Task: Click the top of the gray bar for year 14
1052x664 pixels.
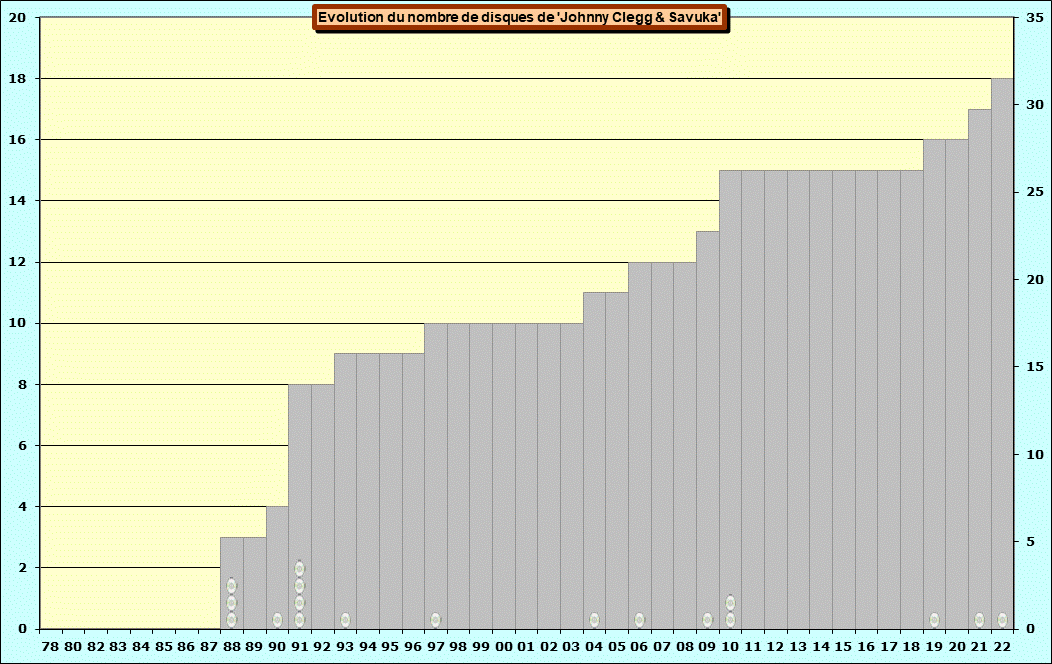Action: coord(820,172)
